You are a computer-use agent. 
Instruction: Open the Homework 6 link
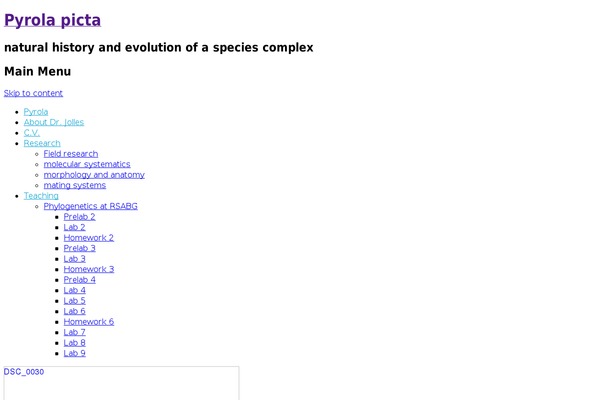pos(89,322)
